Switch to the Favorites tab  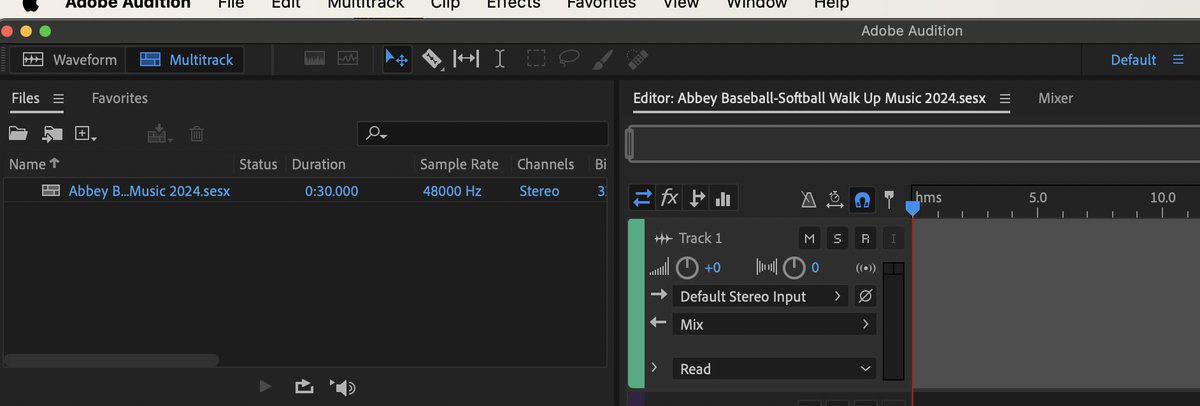(120, 98)
